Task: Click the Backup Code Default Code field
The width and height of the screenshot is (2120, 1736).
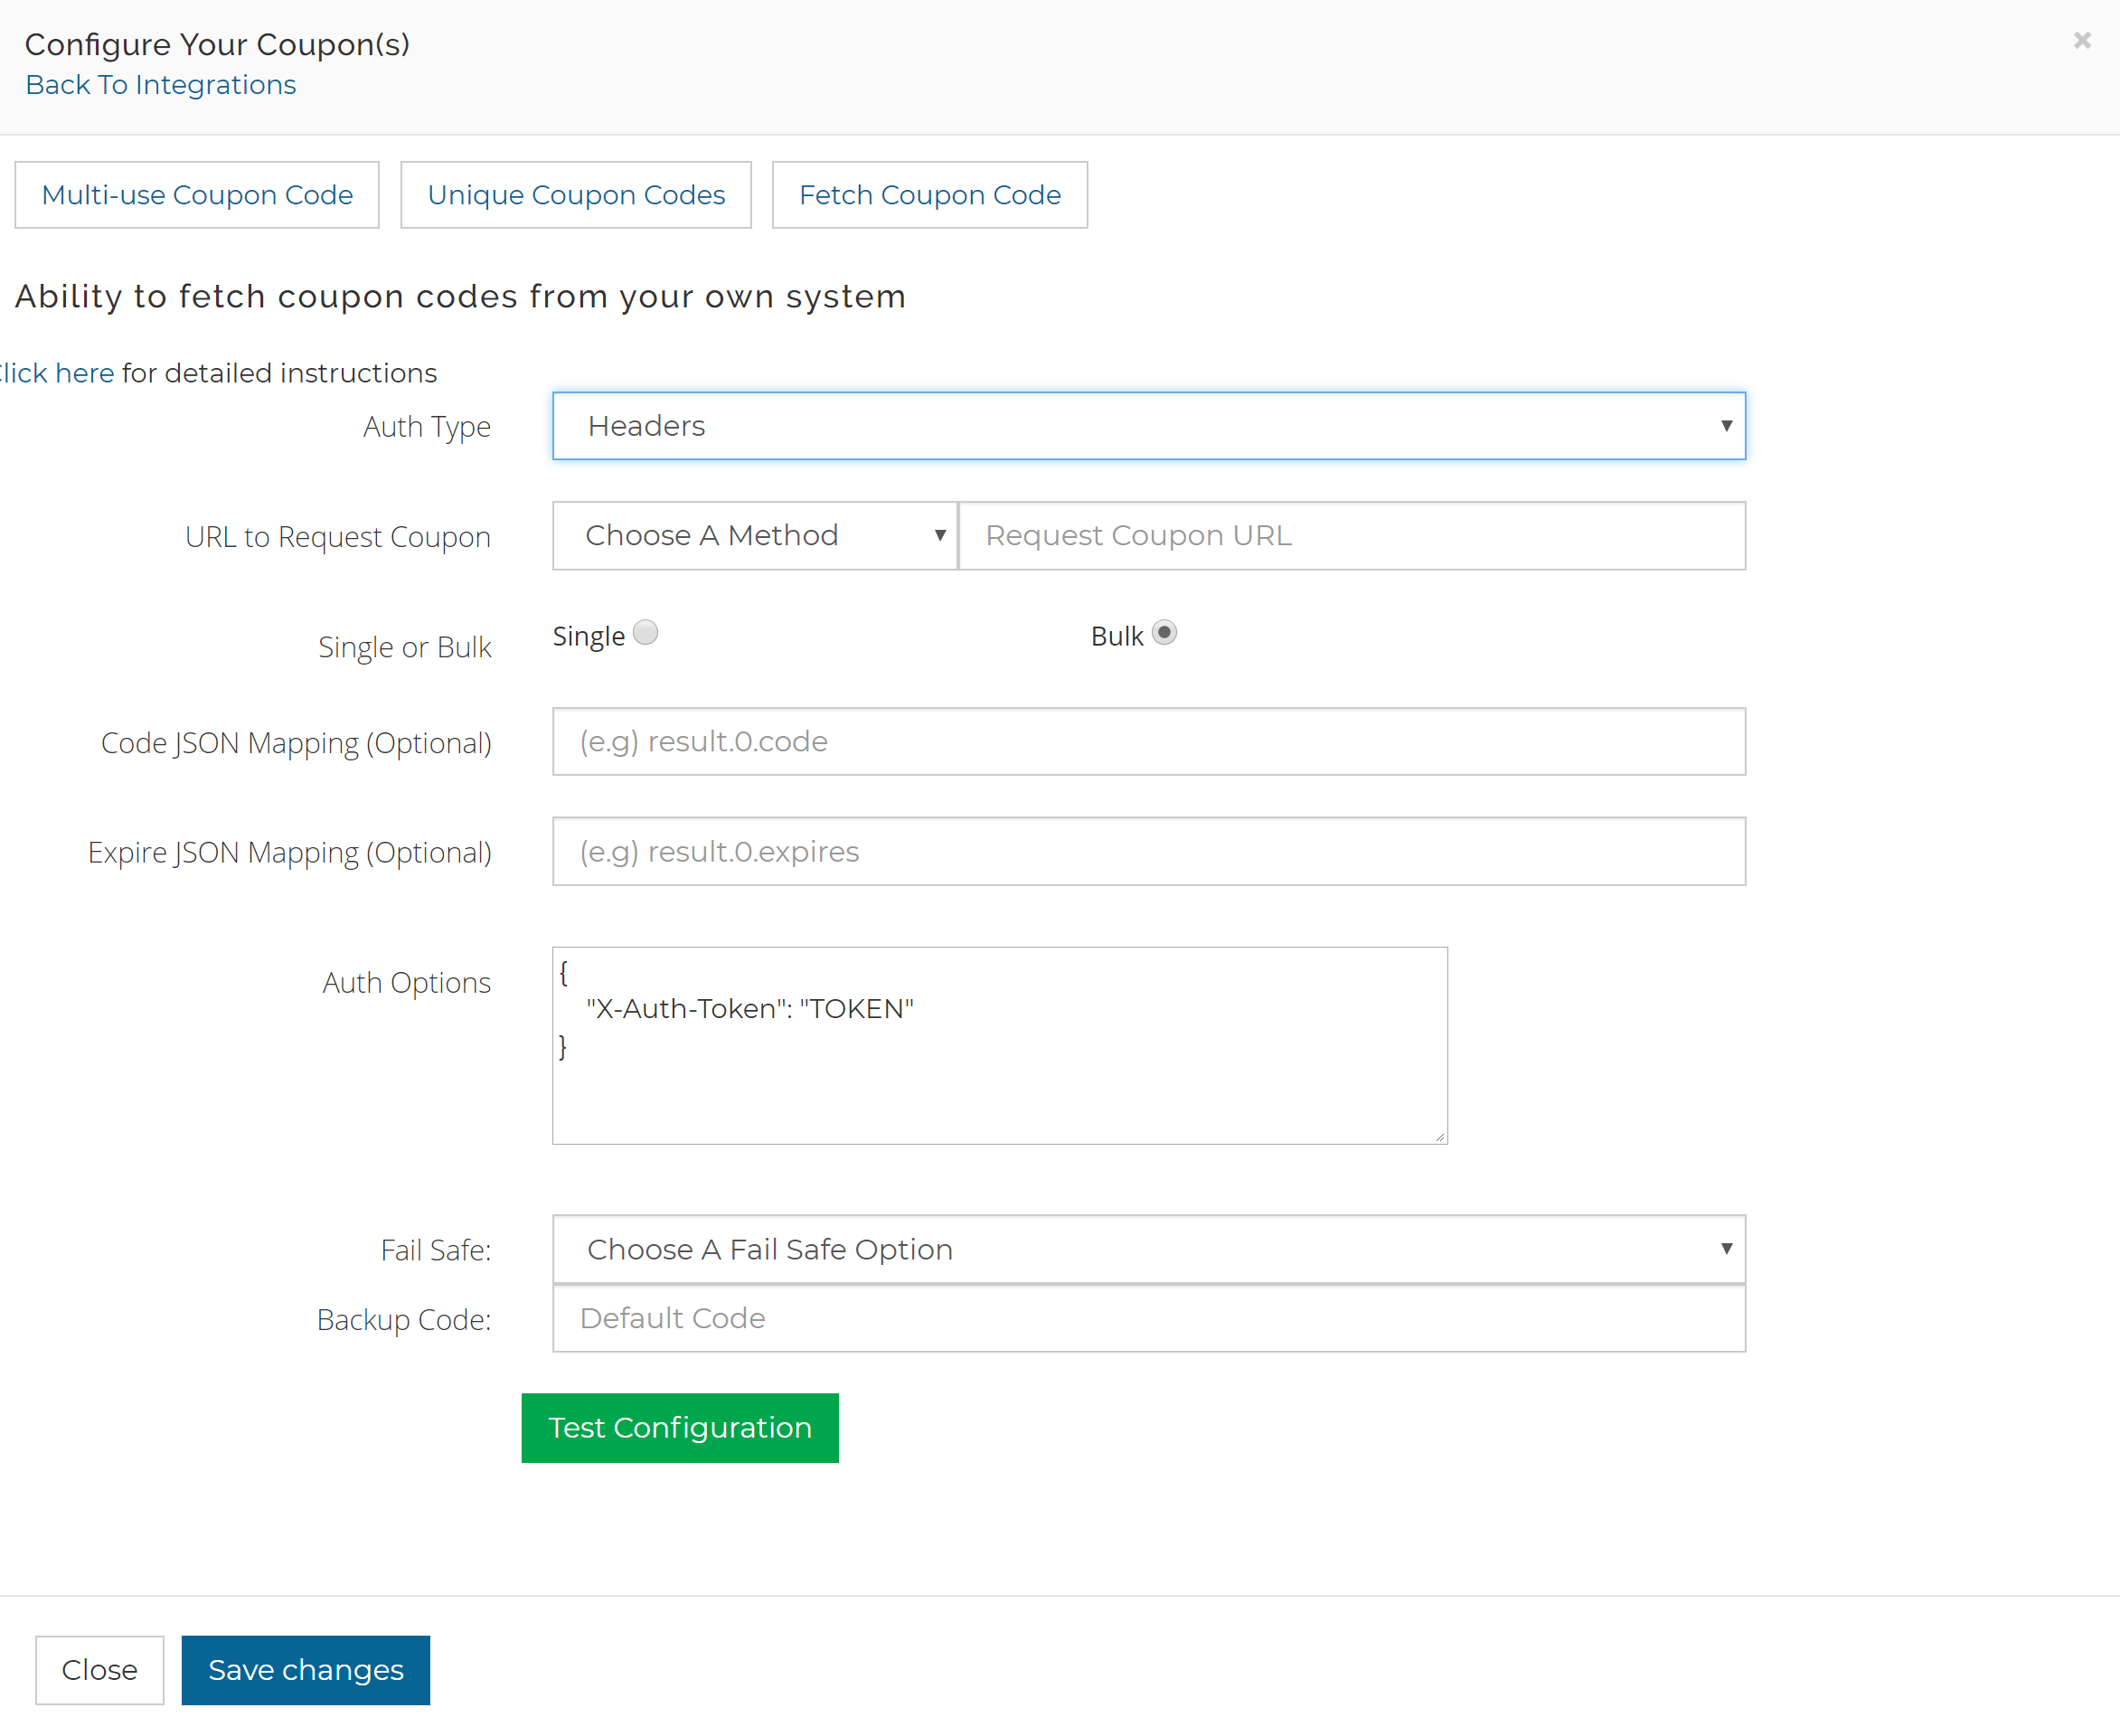Action: [1148, 1318]
